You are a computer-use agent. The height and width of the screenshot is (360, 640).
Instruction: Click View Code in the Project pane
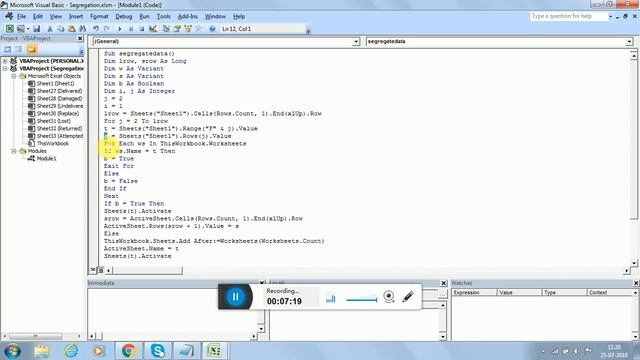click(x=7, y=49)
